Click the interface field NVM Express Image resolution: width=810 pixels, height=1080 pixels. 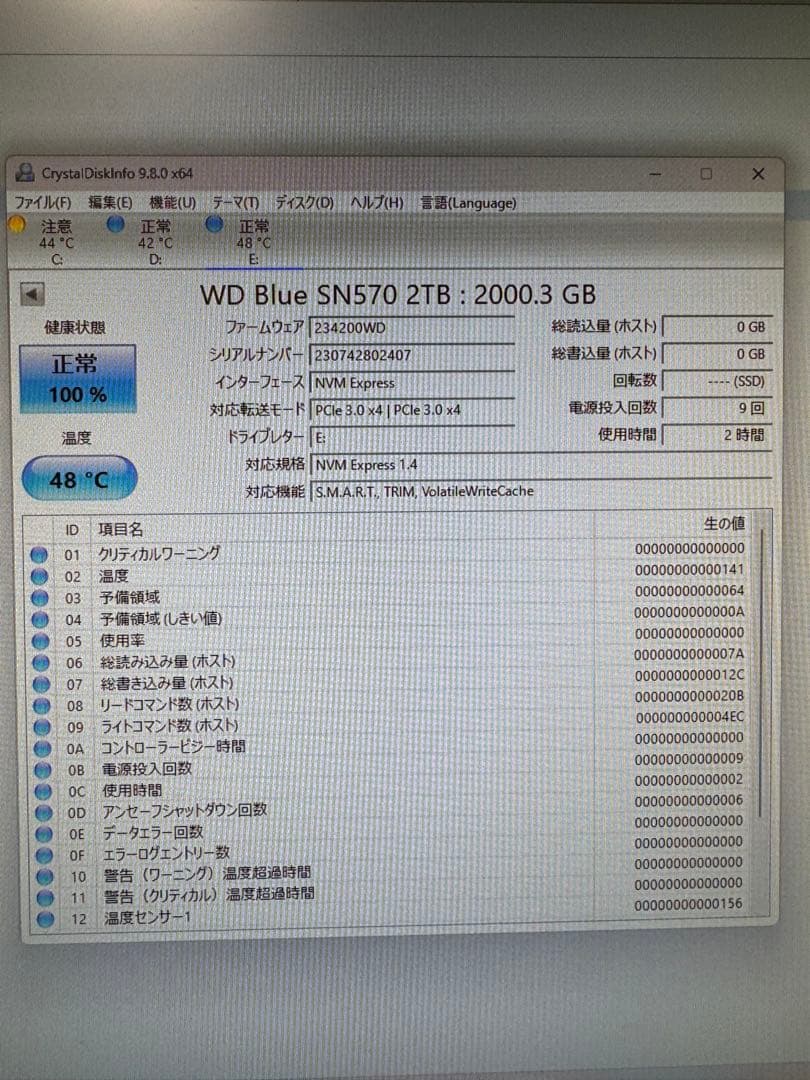pyautogui.click(x=412, y=383)
